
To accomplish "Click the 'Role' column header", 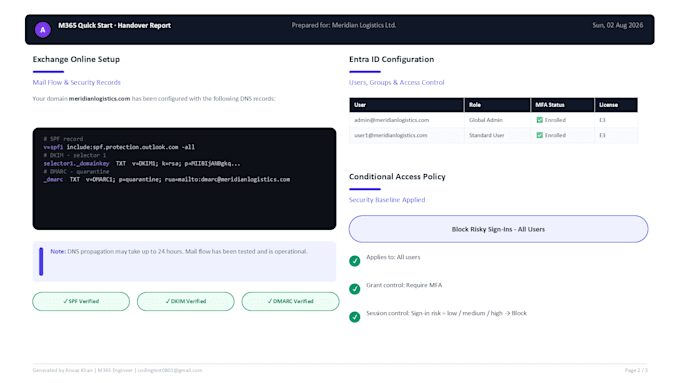I will point(497,105).
